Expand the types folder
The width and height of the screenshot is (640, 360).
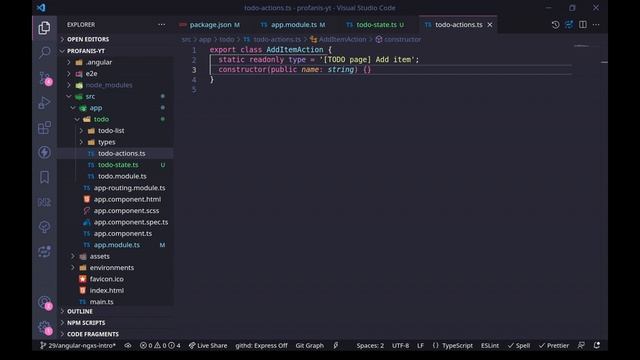coord(107,142)
